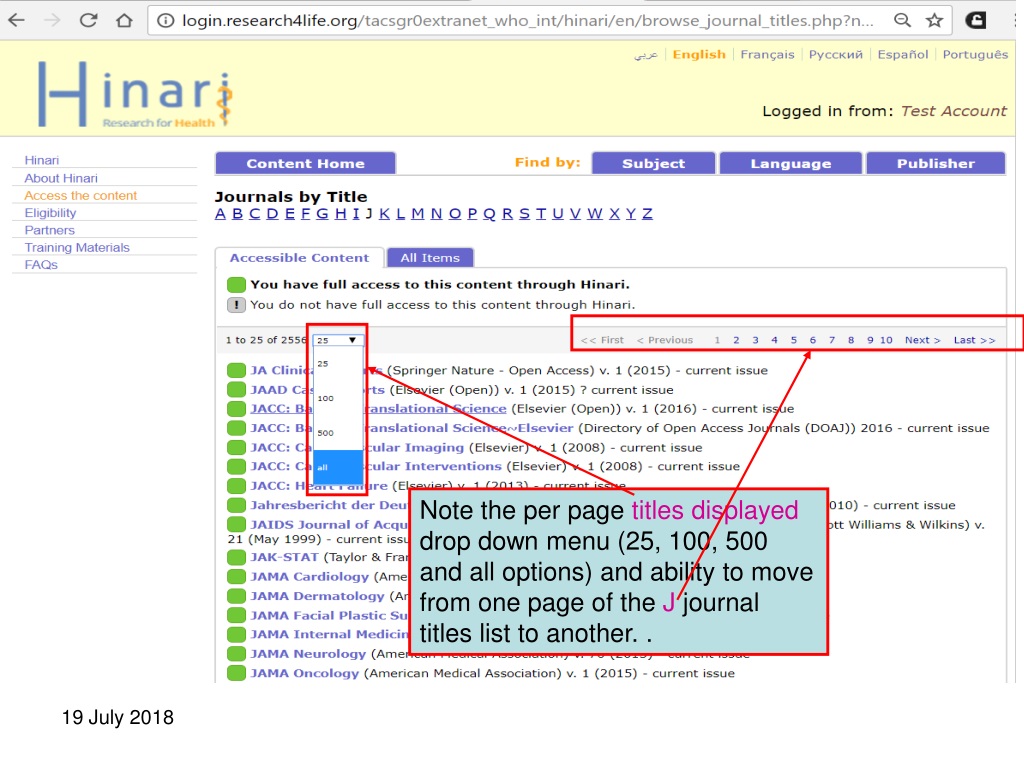Browse journal titles starting with M
1024x768 pixels.
point(418,214)
